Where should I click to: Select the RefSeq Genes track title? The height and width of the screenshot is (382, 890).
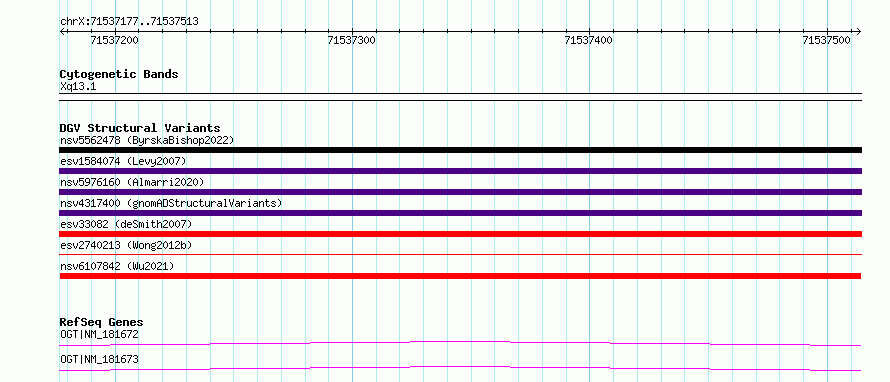102,322
